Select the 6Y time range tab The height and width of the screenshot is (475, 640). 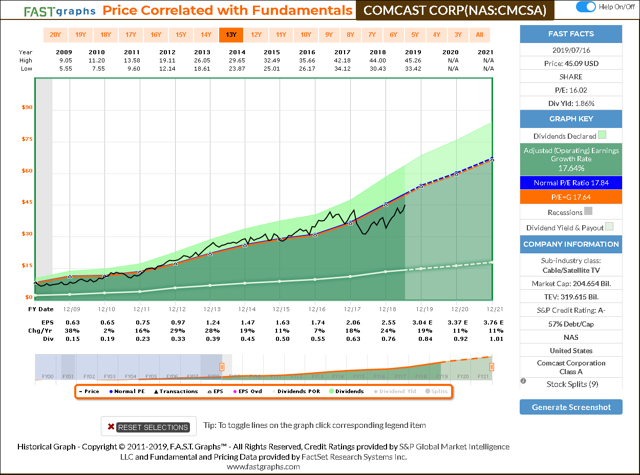click(393, 35)
